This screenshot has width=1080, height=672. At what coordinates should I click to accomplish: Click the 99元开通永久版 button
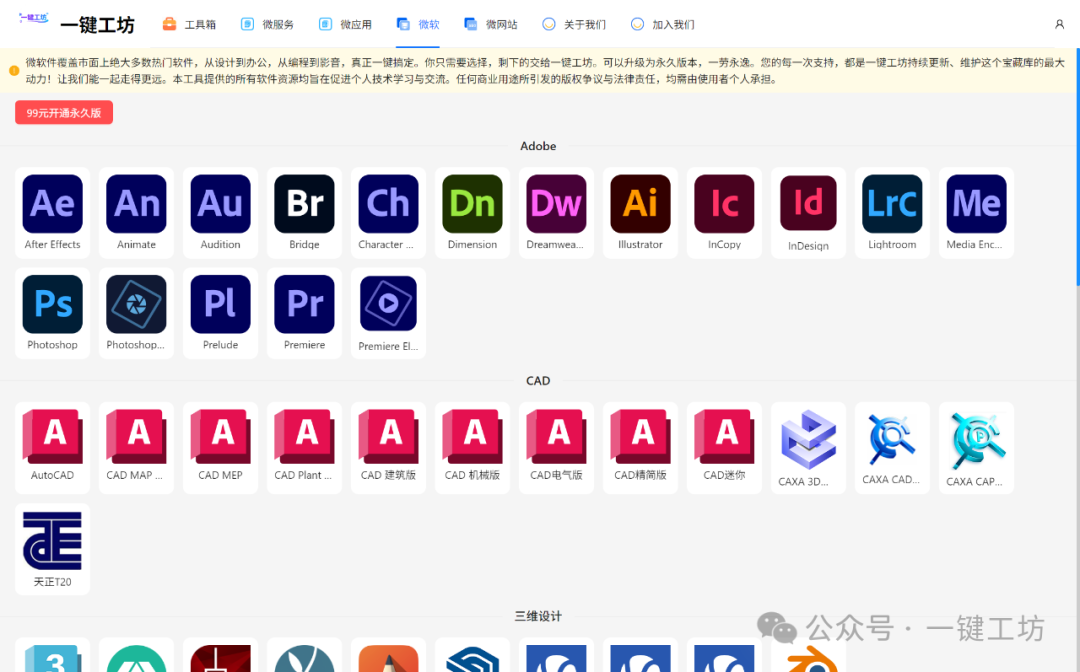coord(64,113)
